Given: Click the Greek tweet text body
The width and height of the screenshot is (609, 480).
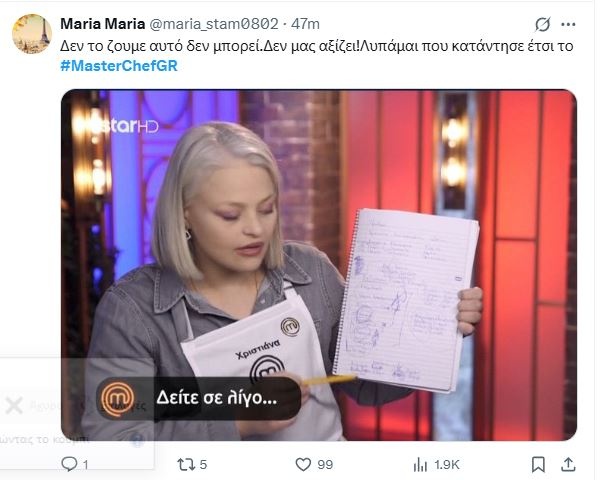Looking at the screenshot, I should [x=317, y=46].
